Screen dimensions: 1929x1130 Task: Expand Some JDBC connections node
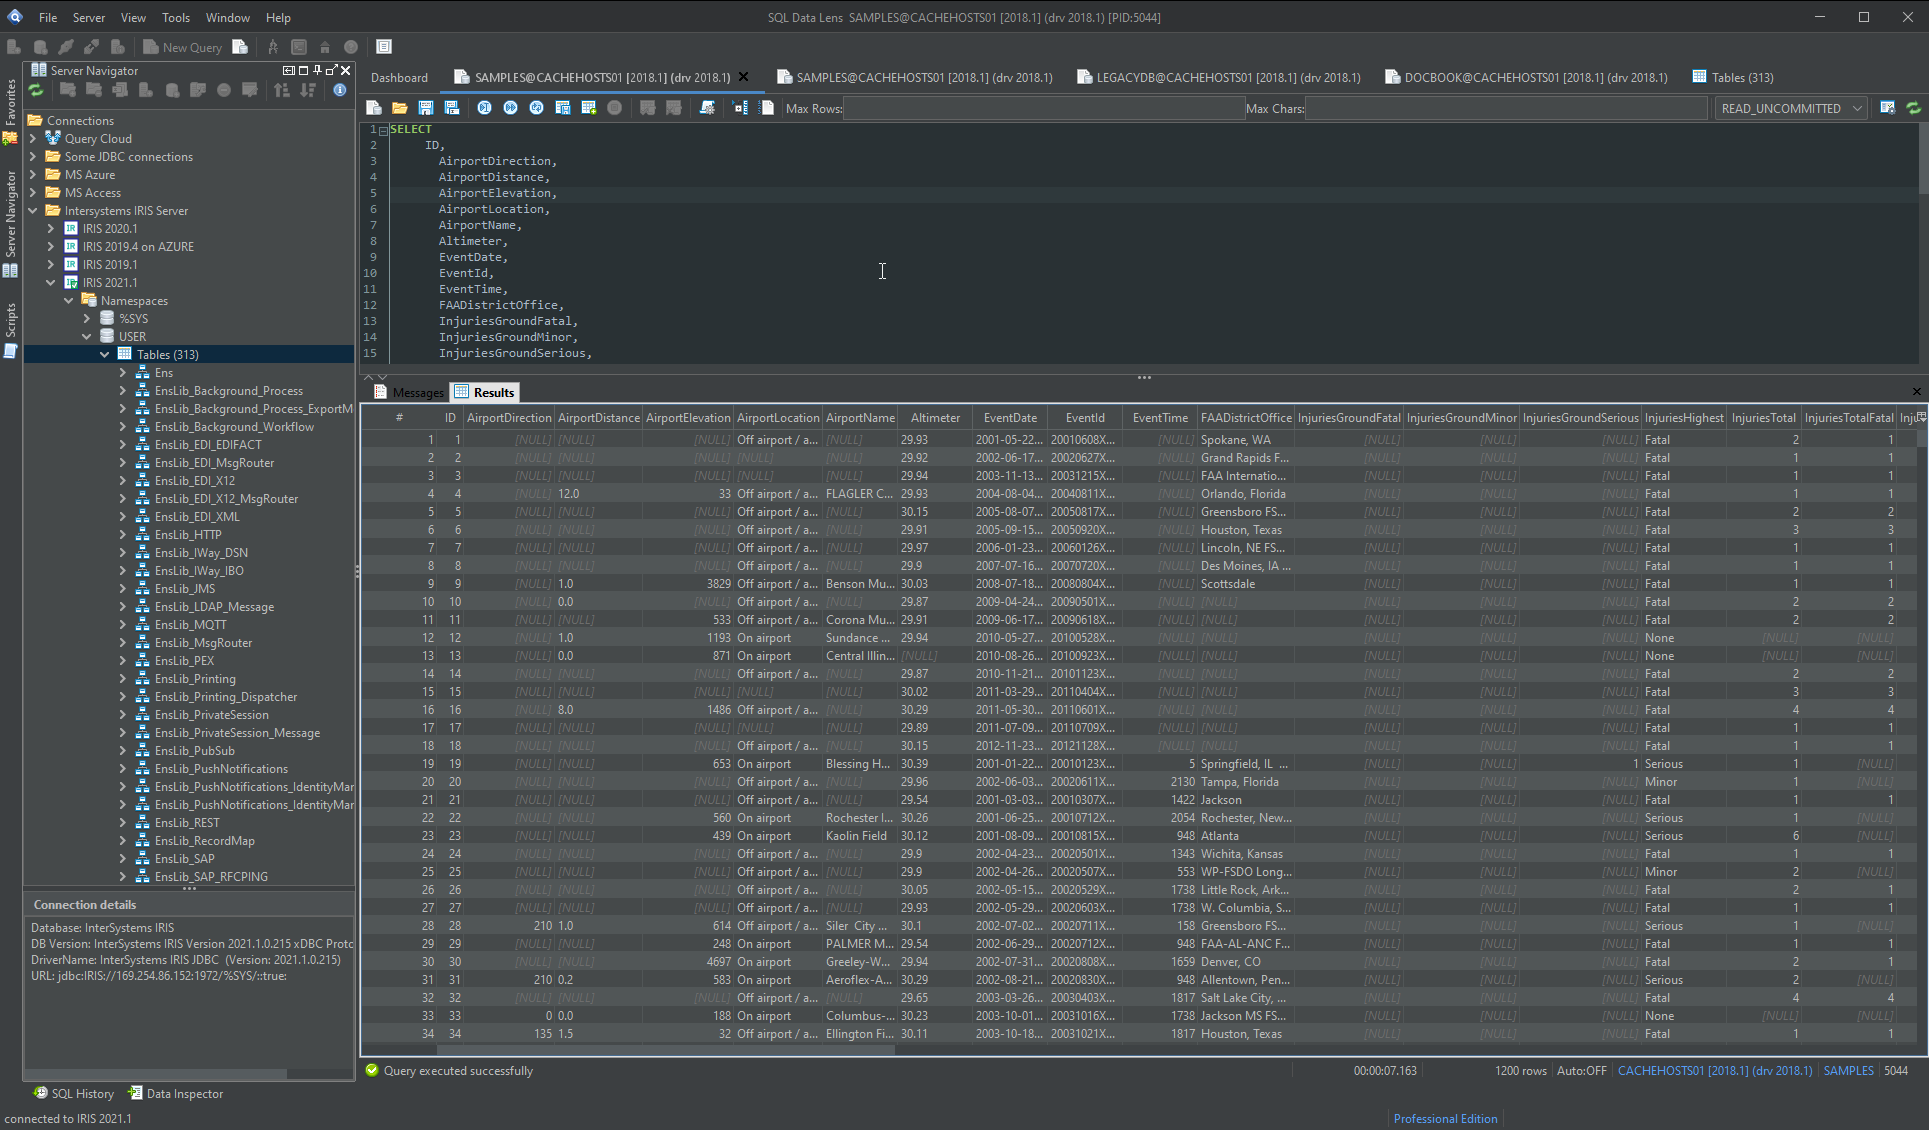click(33, 156)
